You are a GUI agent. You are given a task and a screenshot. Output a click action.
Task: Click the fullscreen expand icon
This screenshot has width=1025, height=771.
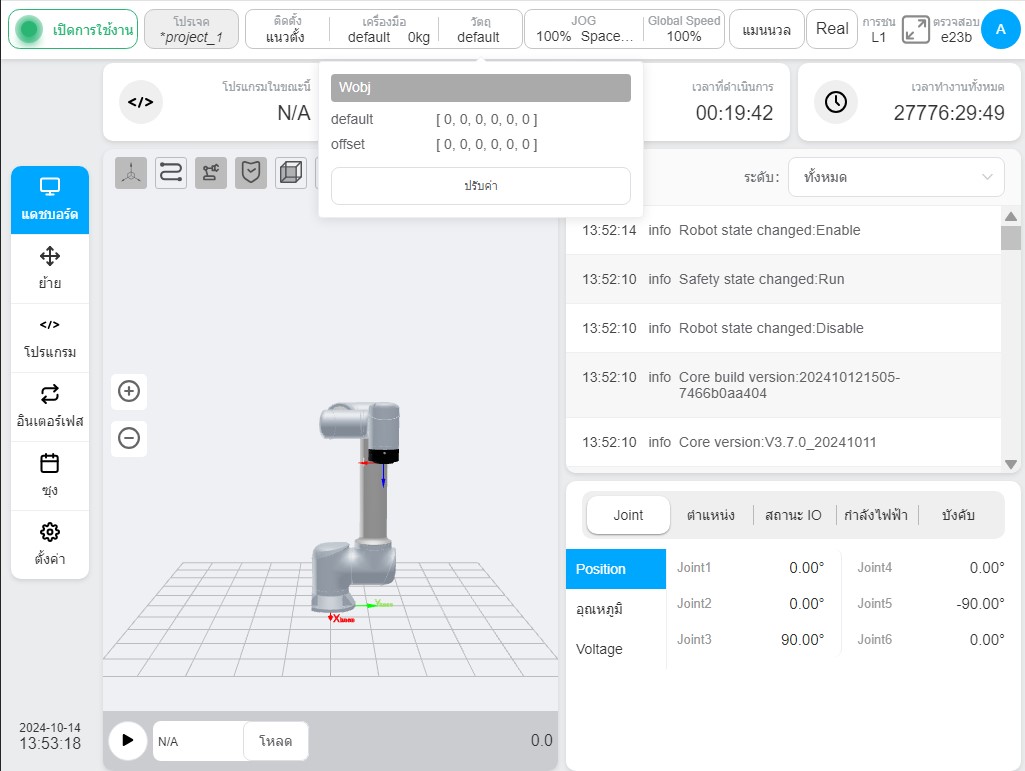(915, 29)
